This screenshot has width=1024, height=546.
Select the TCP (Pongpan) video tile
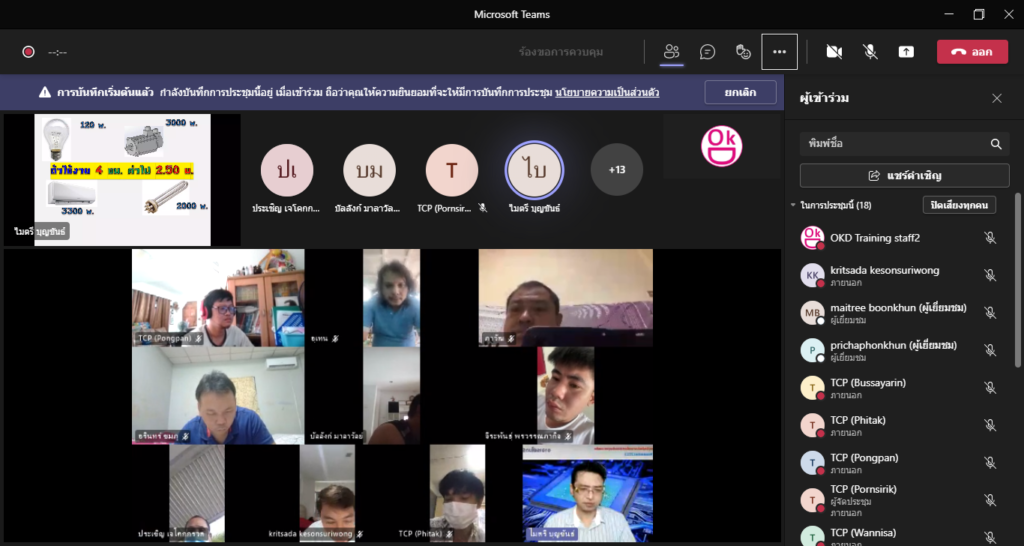[218, 298]
